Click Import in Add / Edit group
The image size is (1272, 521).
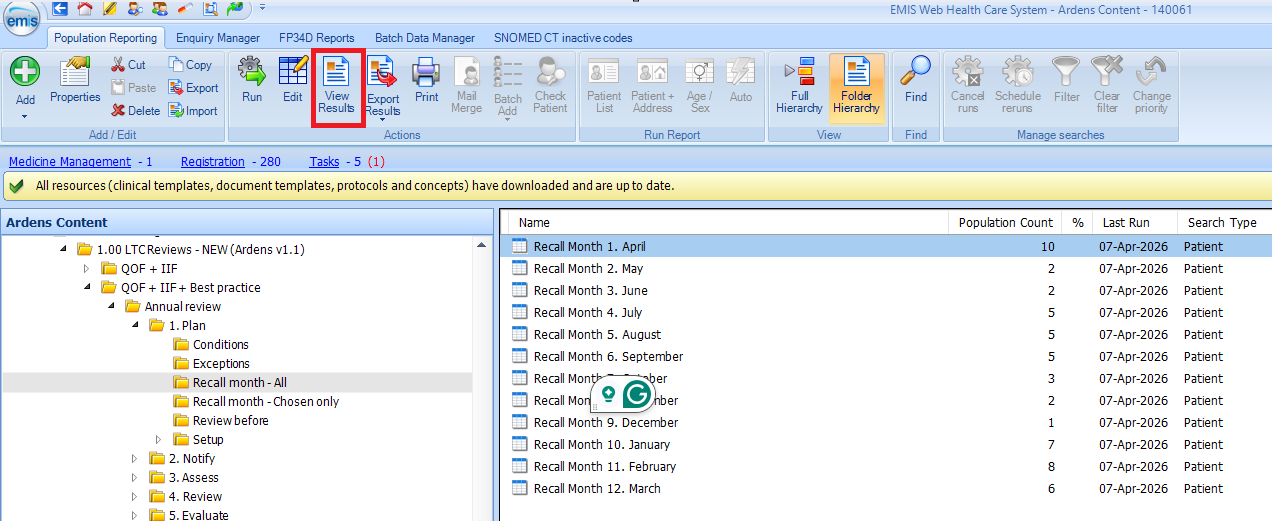193,111
